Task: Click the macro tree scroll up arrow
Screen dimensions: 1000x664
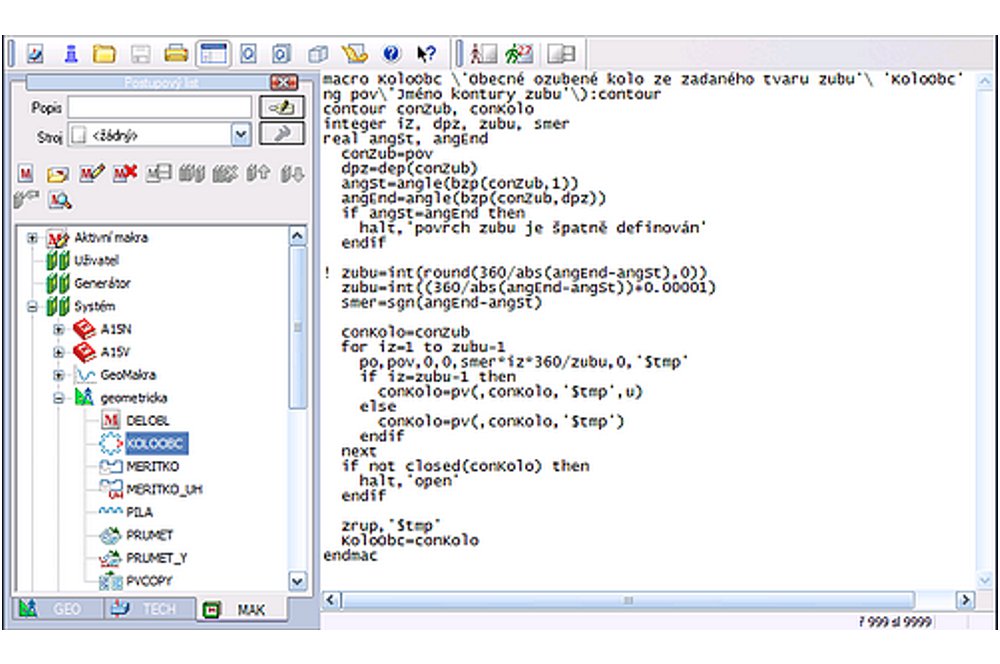Action: point(297,237)
